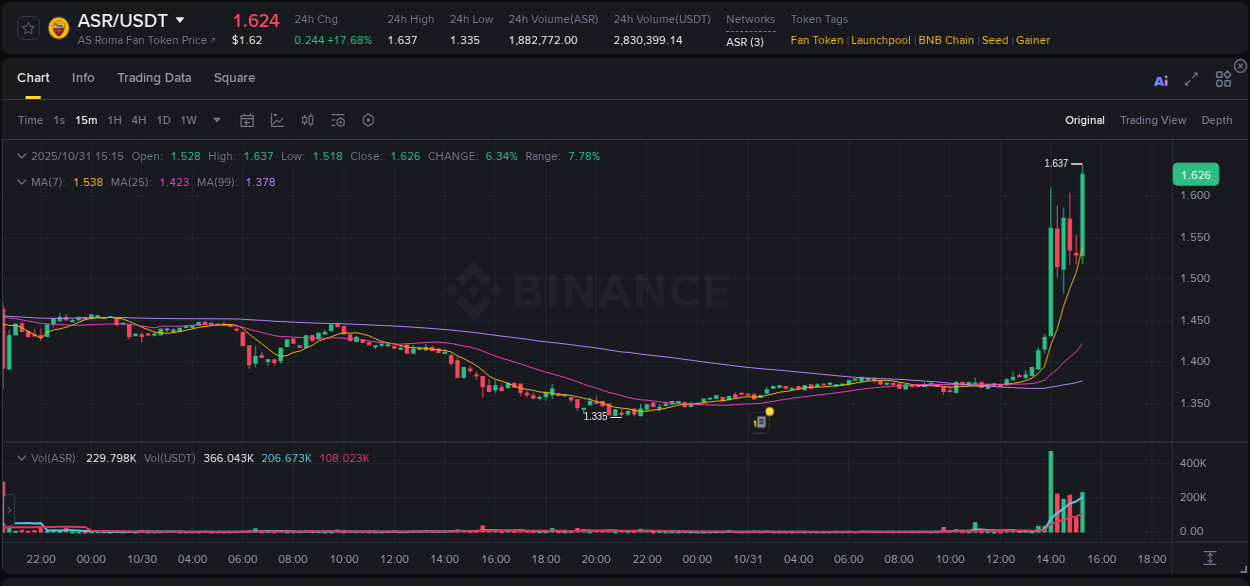Select the 1D candle interval
The height and width of the screenshot is (586, 1250).
point(163,120)
